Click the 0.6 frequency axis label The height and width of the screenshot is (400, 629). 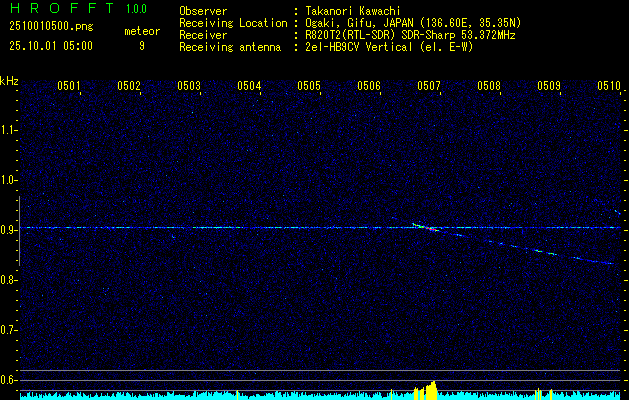coord(8,380)
